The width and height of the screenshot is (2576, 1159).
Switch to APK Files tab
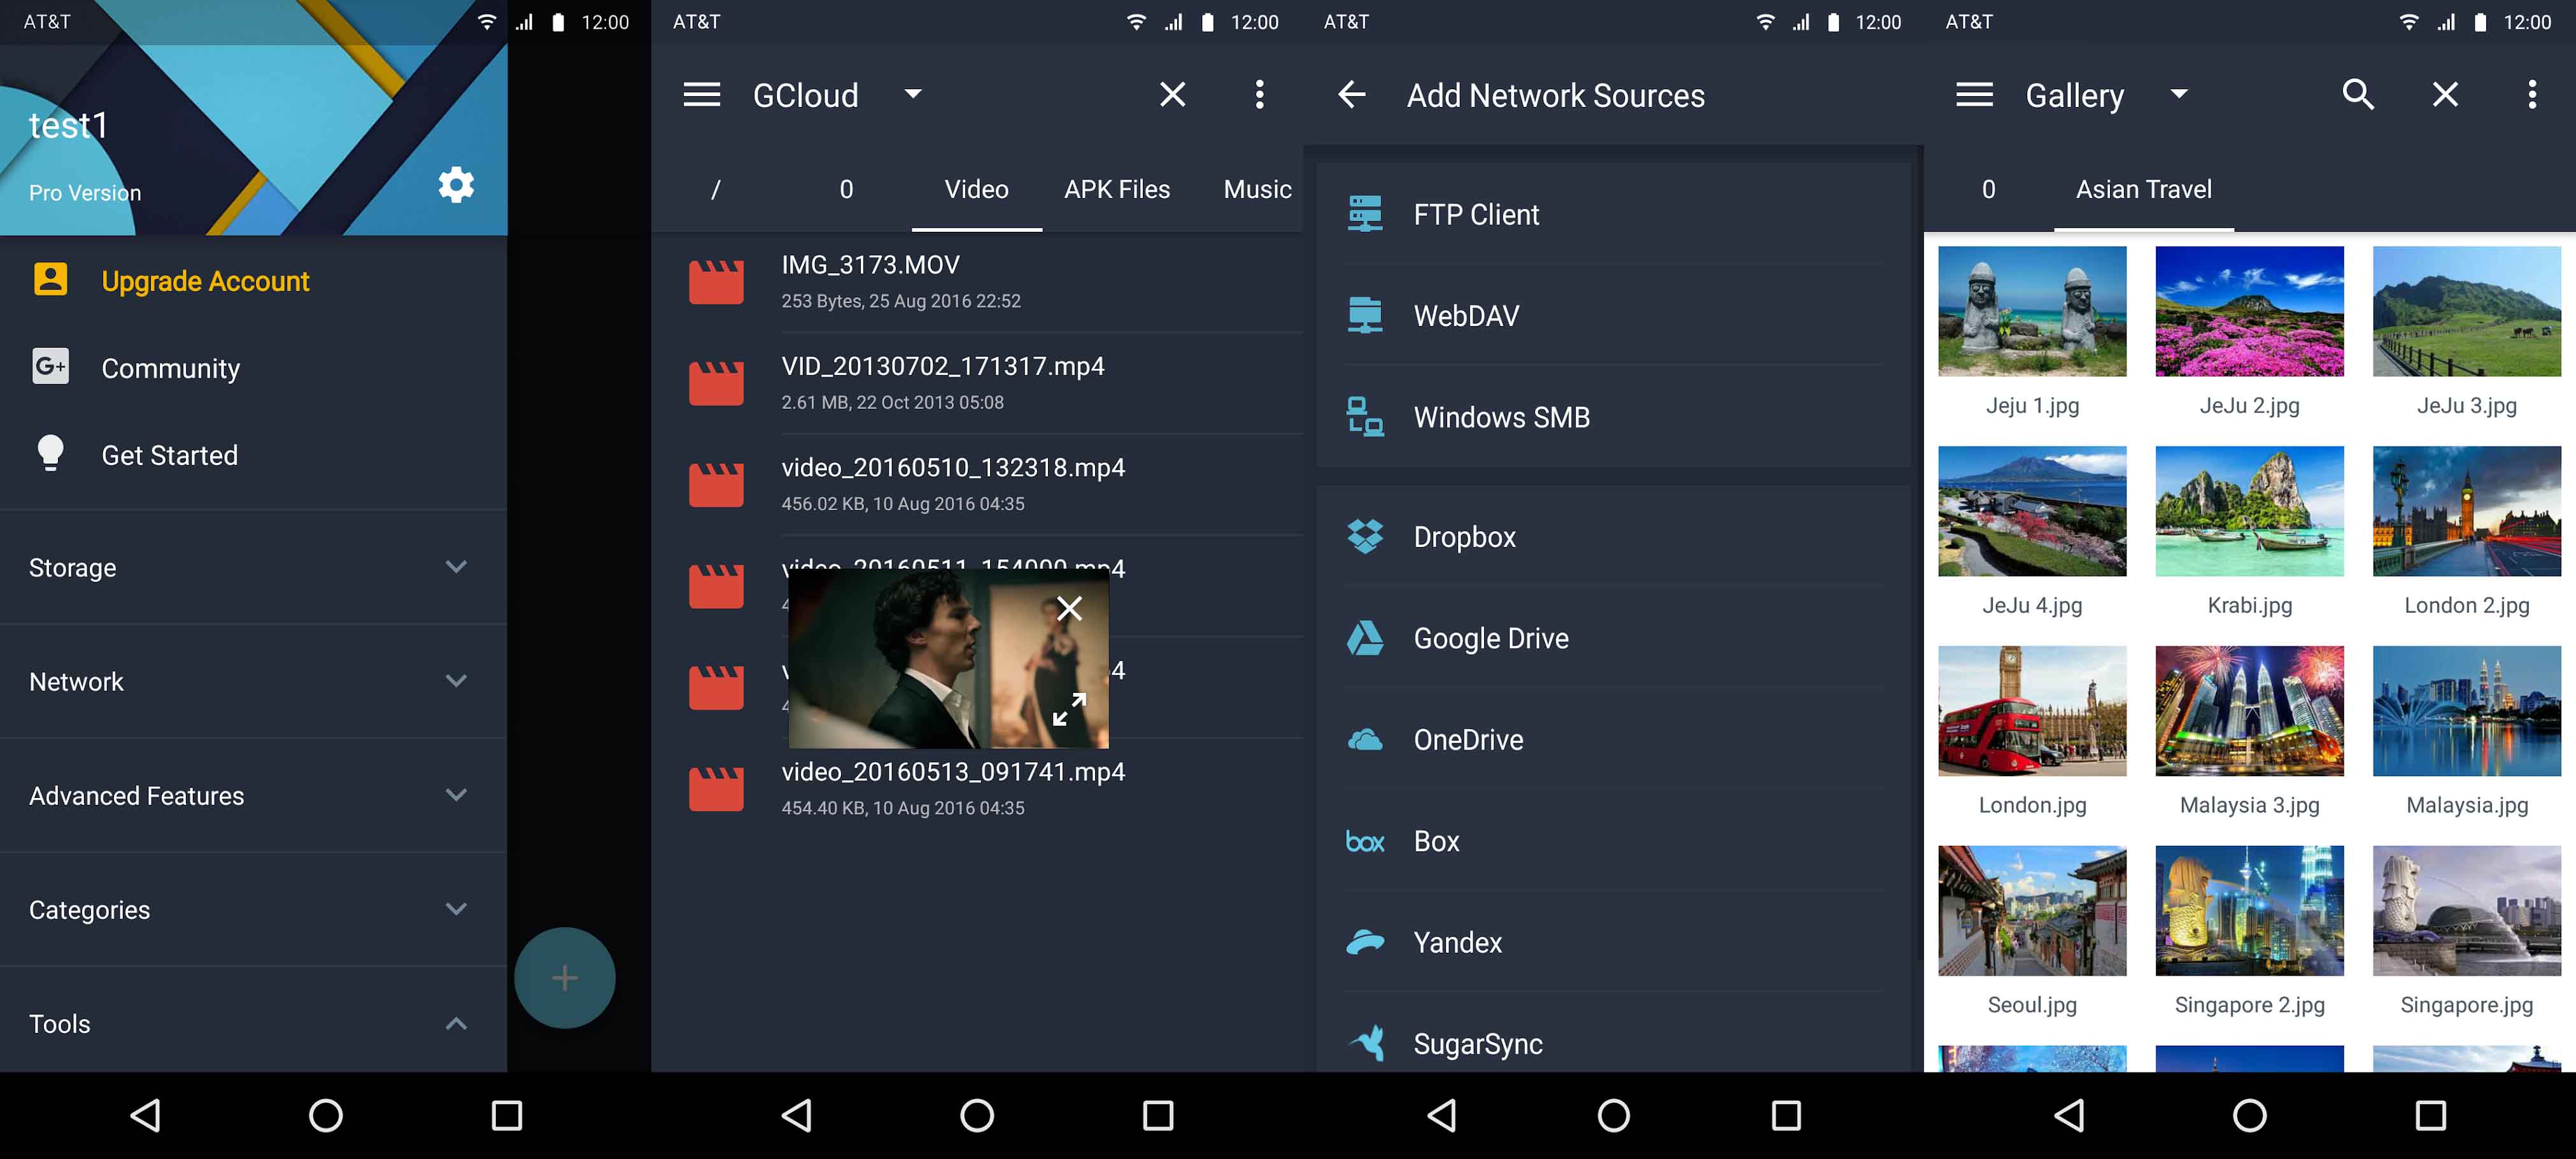click(1117, 189)
